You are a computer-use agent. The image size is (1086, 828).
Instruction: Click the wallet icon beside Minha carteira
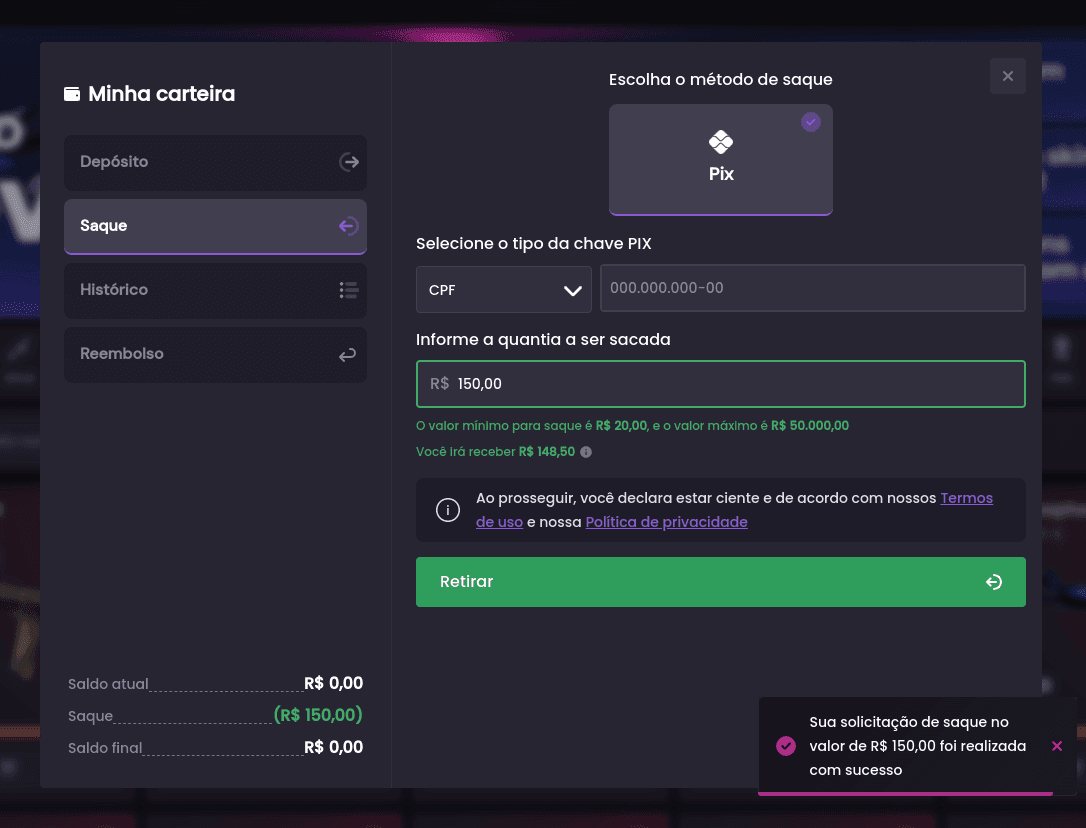(72, 94)
